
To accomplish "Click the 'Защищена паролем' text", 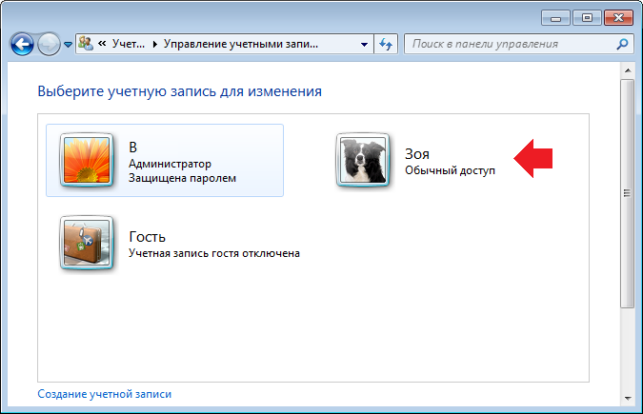I will point(182,178).
